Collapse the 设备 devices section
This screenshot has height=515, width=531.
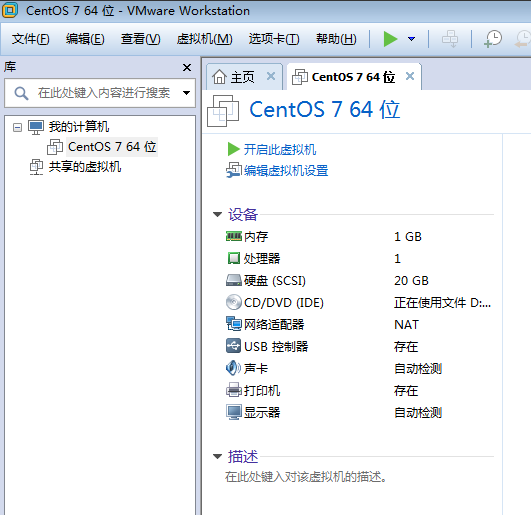[217, 214]
